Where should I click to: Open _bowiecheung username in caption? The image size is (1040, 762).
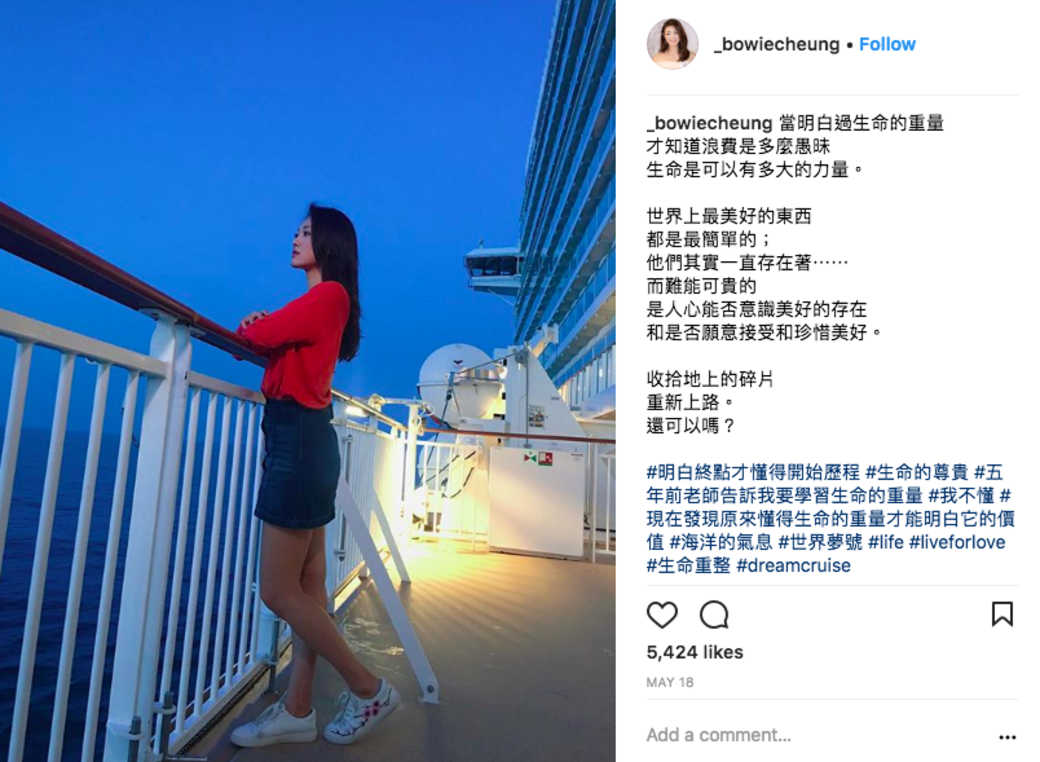(710, 123)
